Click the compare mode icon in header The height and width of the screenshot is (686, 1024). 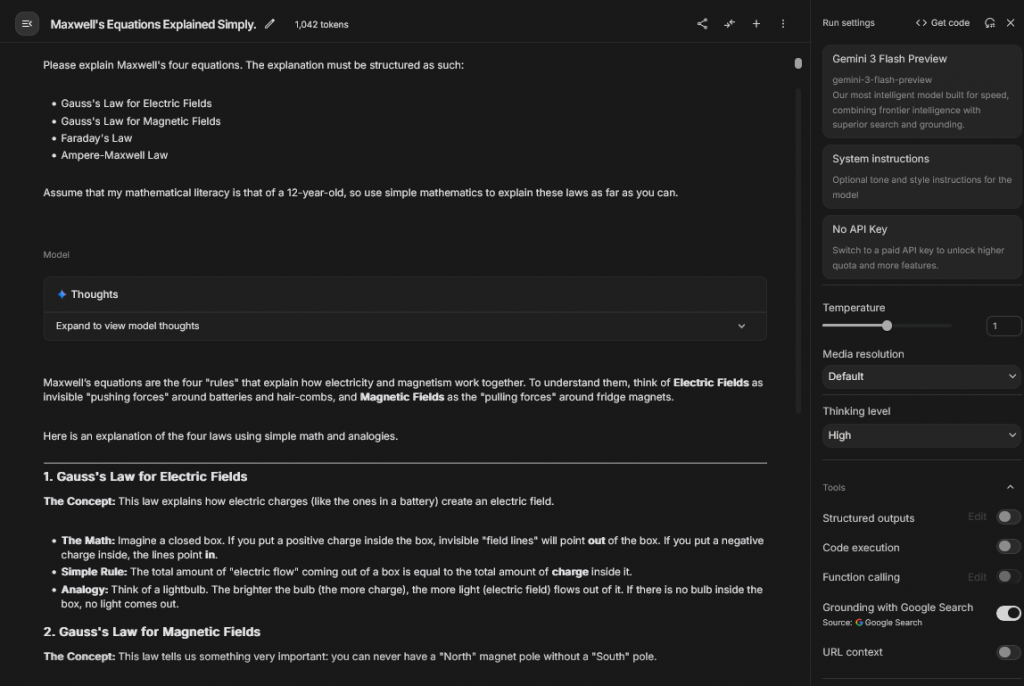(x=729, y=24)
